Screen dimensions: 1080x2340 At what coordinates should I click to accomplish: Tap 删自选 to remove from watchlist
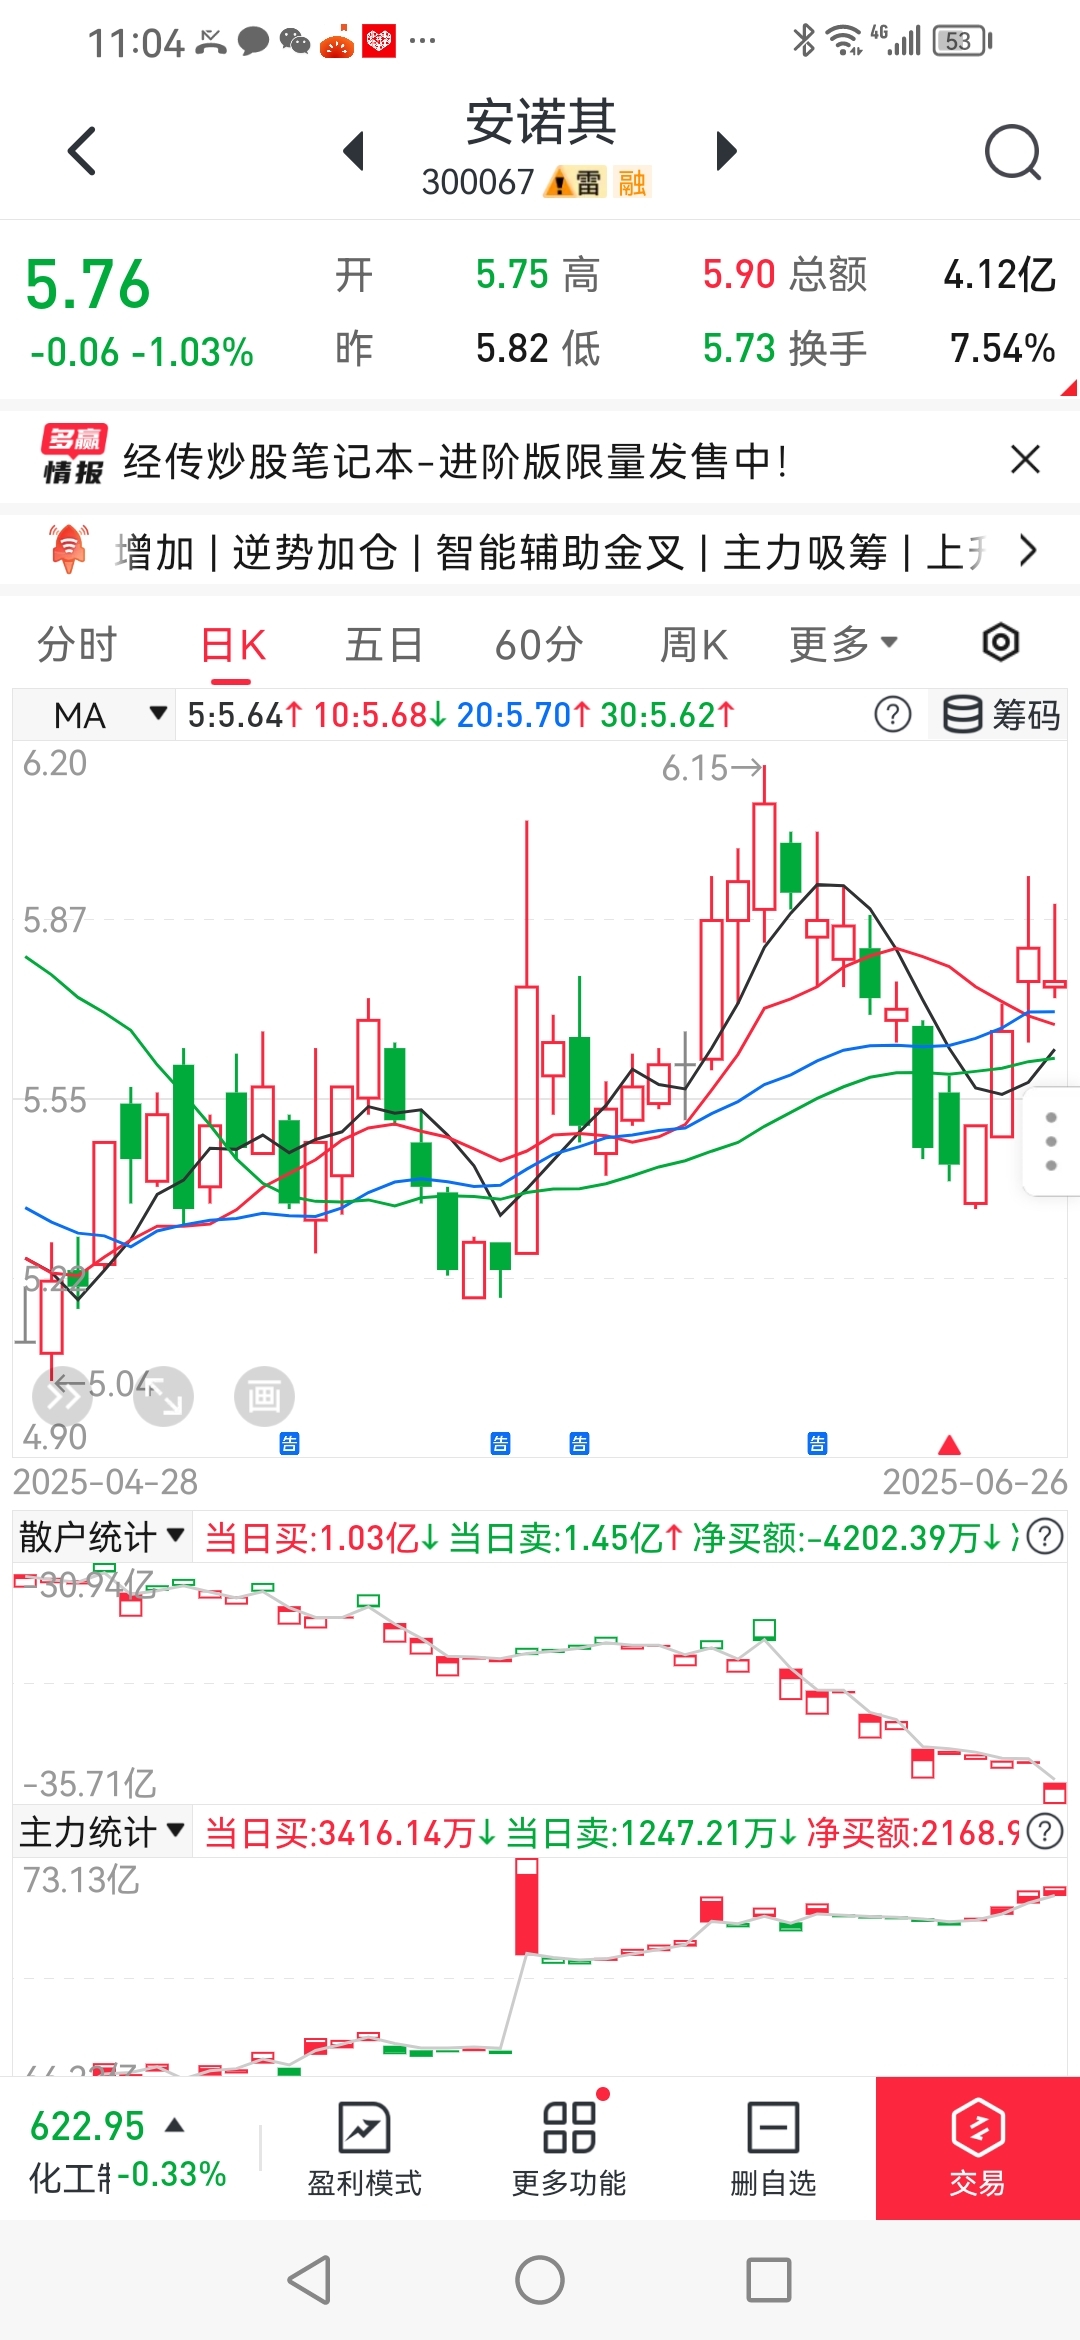coord(773,2149)
